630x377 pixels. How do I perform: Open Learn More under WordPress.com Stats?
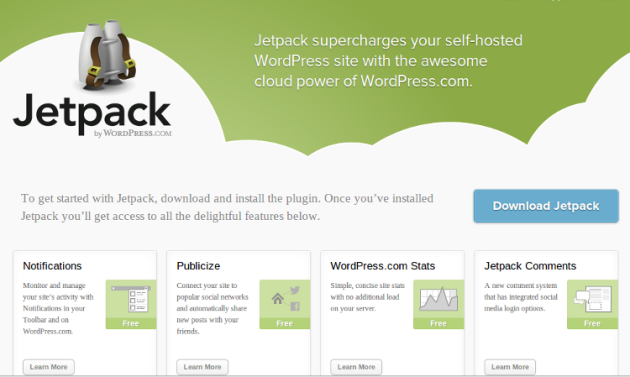pos(356,367)
